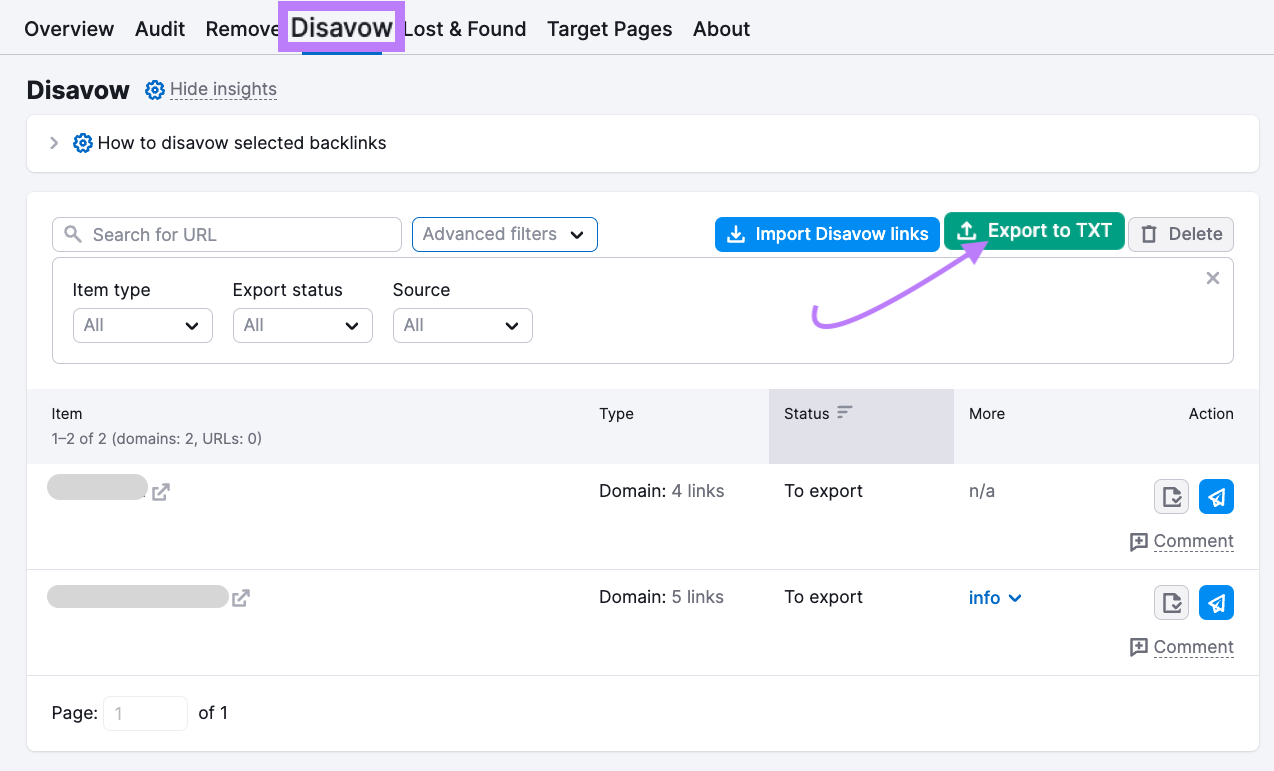
Task: Click the magnifying glass in the search field
Action: coord(72,234)
